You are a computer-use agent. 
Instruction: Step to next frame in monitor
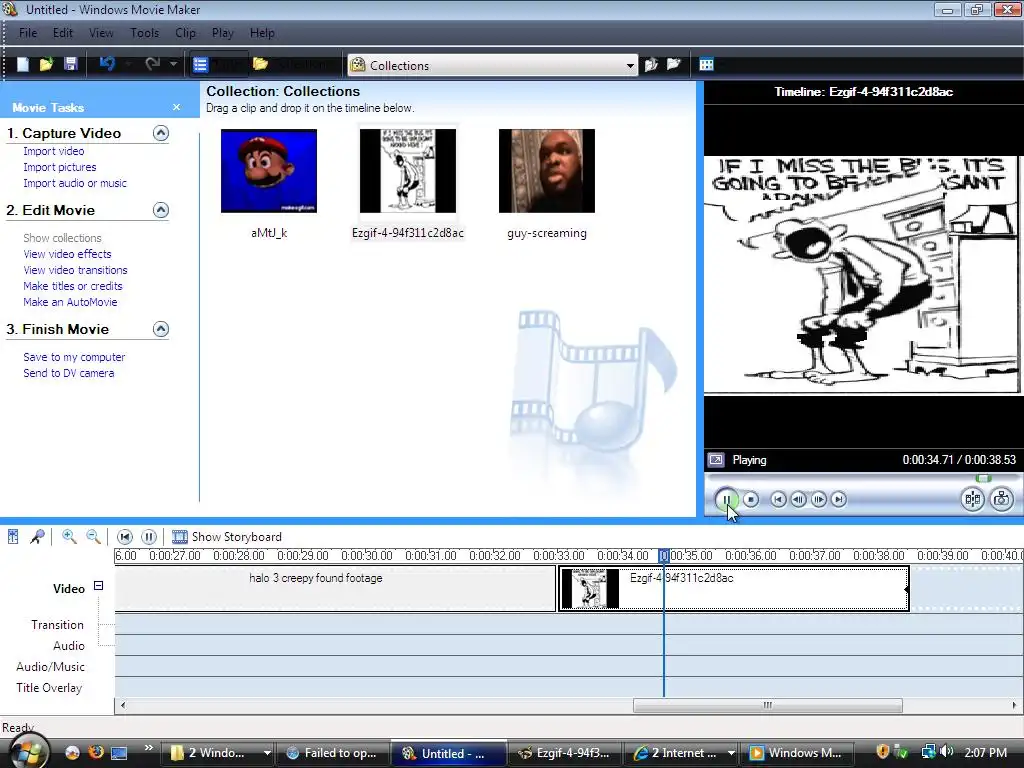click(x=818, y=500)
